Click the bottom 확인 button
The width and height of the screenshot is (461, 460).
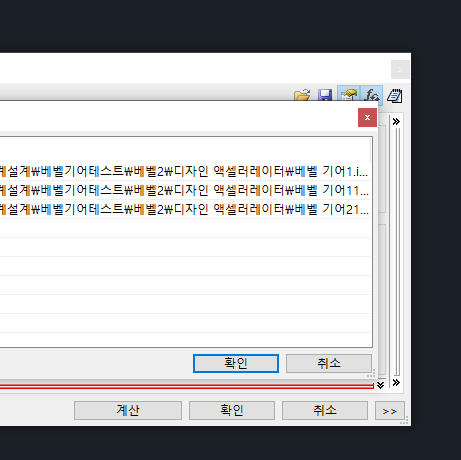(x=232, y=410)
